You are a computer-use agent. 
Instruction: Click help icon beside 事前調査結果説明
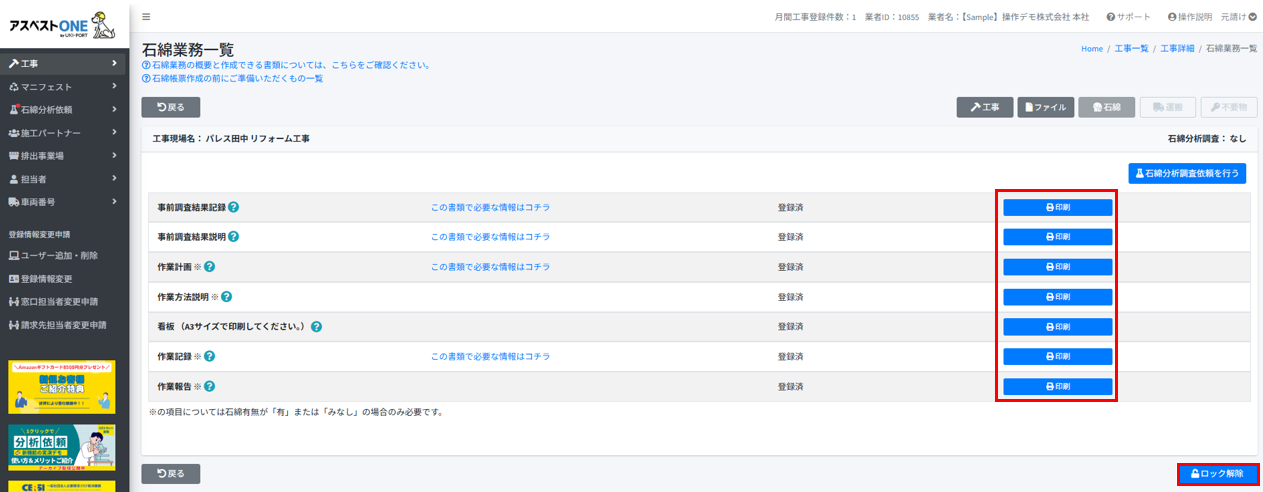(233, 237)
